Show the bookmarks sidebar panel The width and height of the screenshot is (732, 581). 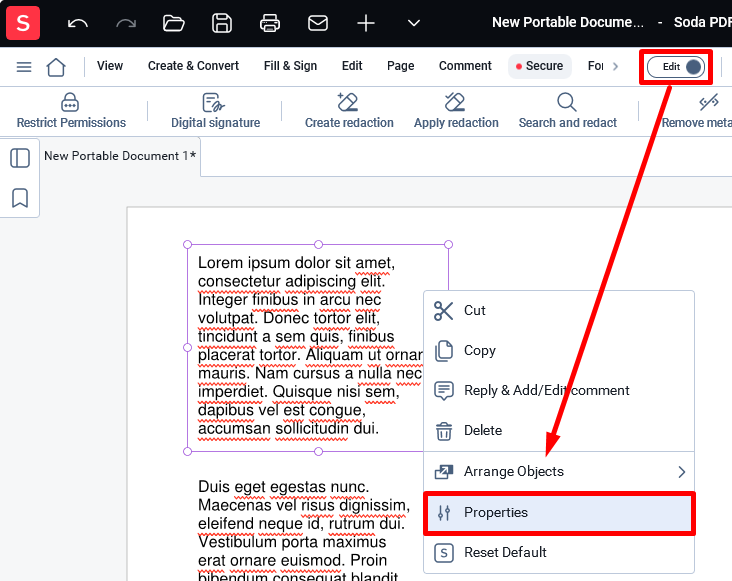[x=20, y=198]
